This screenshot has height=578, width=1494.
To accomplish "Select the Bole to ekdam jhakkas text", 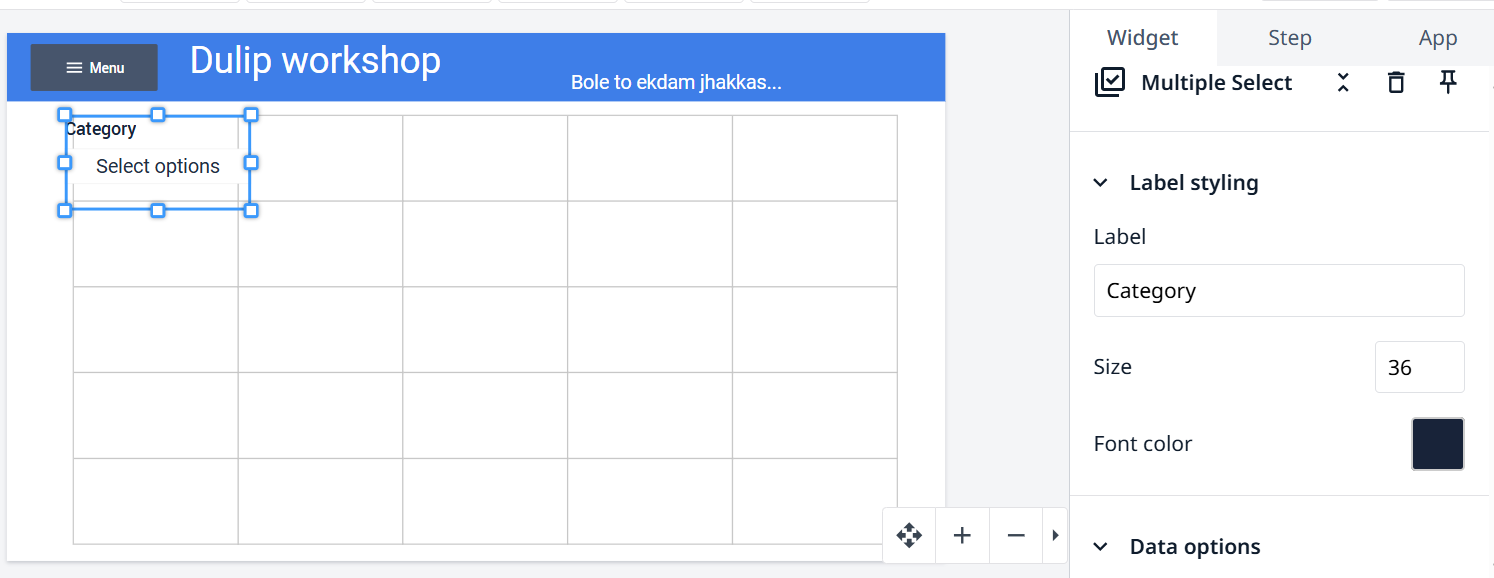I will click(676, 83).
